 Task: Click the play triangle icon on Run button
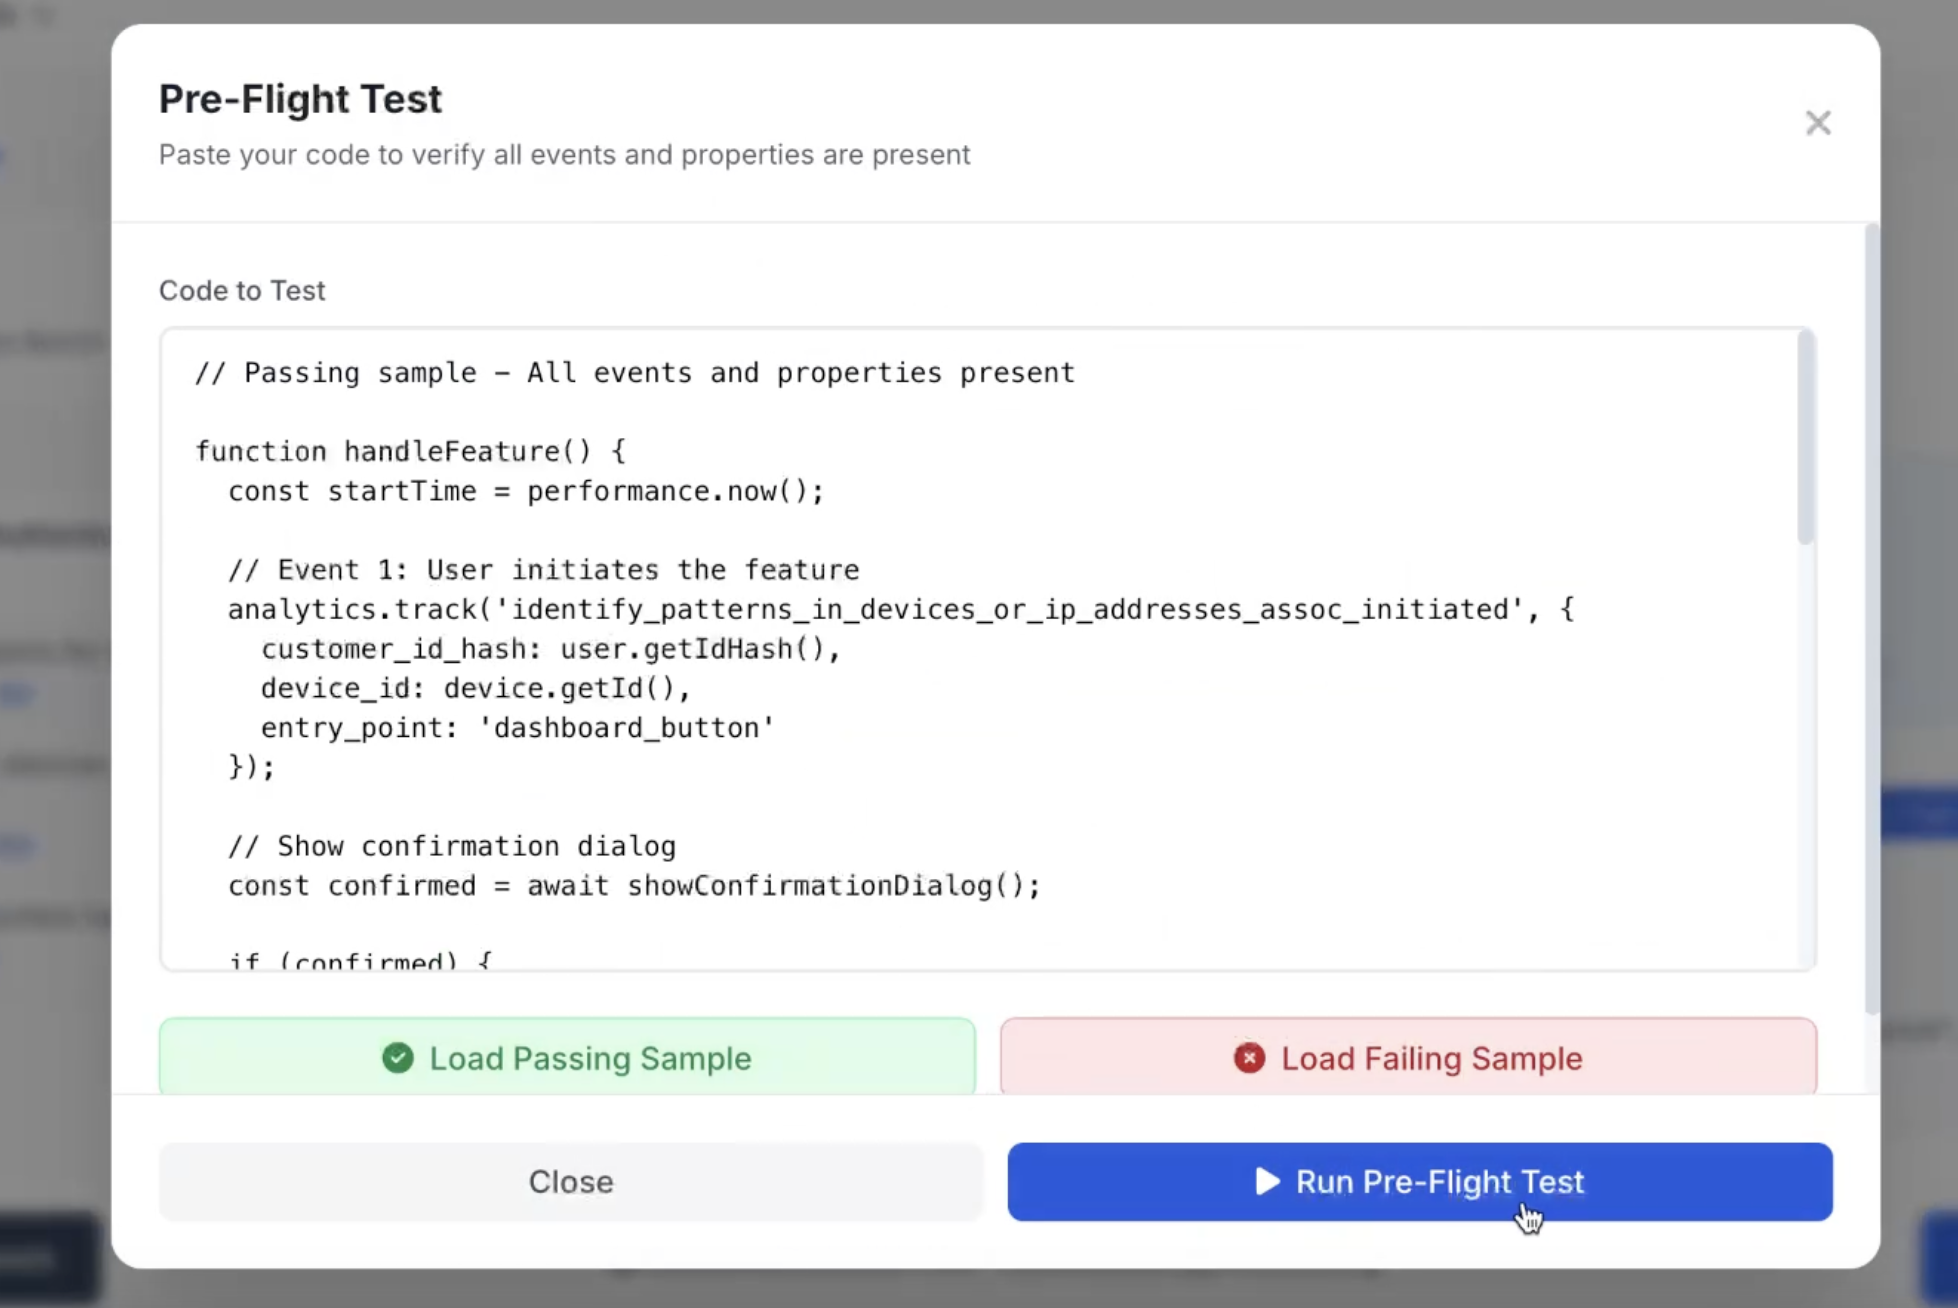point(1267,1181)
